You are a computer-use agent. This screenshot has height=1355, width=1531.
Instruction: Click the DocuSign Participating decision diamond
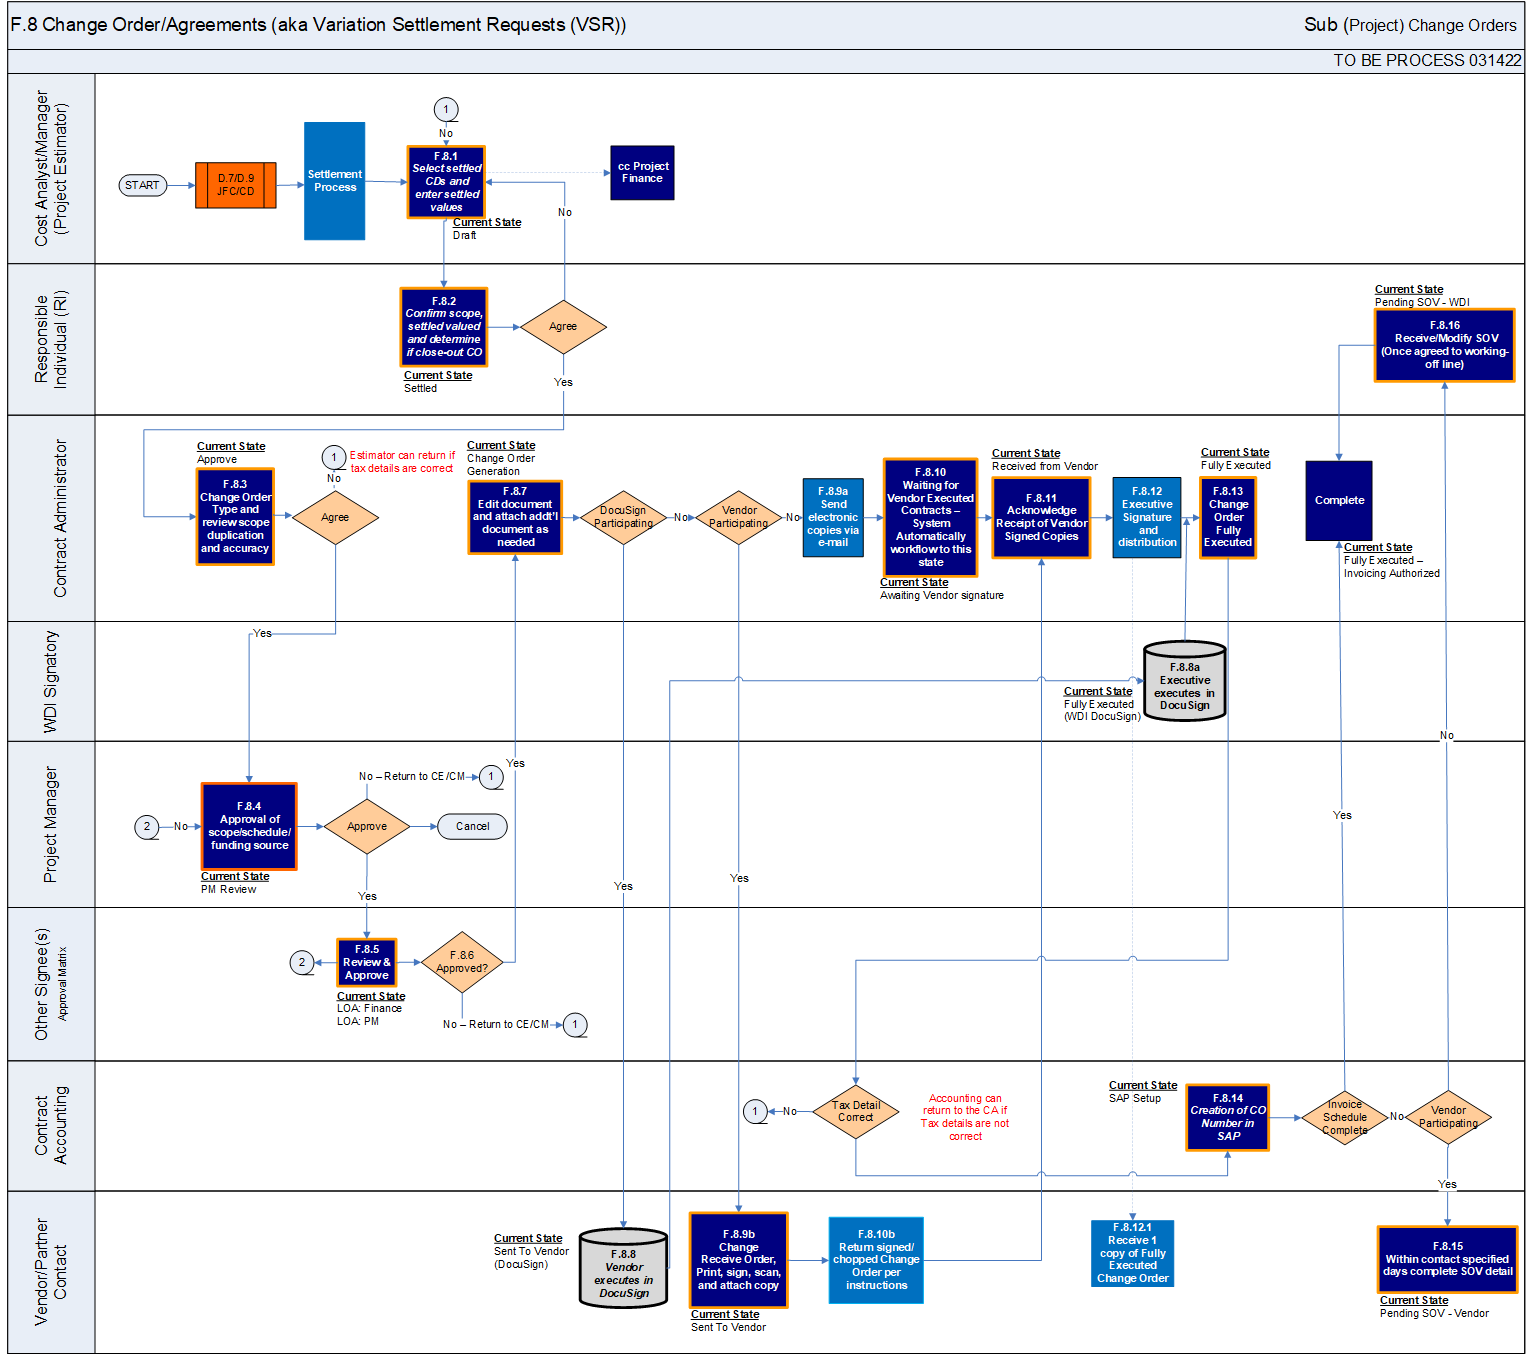click(623, 517)
